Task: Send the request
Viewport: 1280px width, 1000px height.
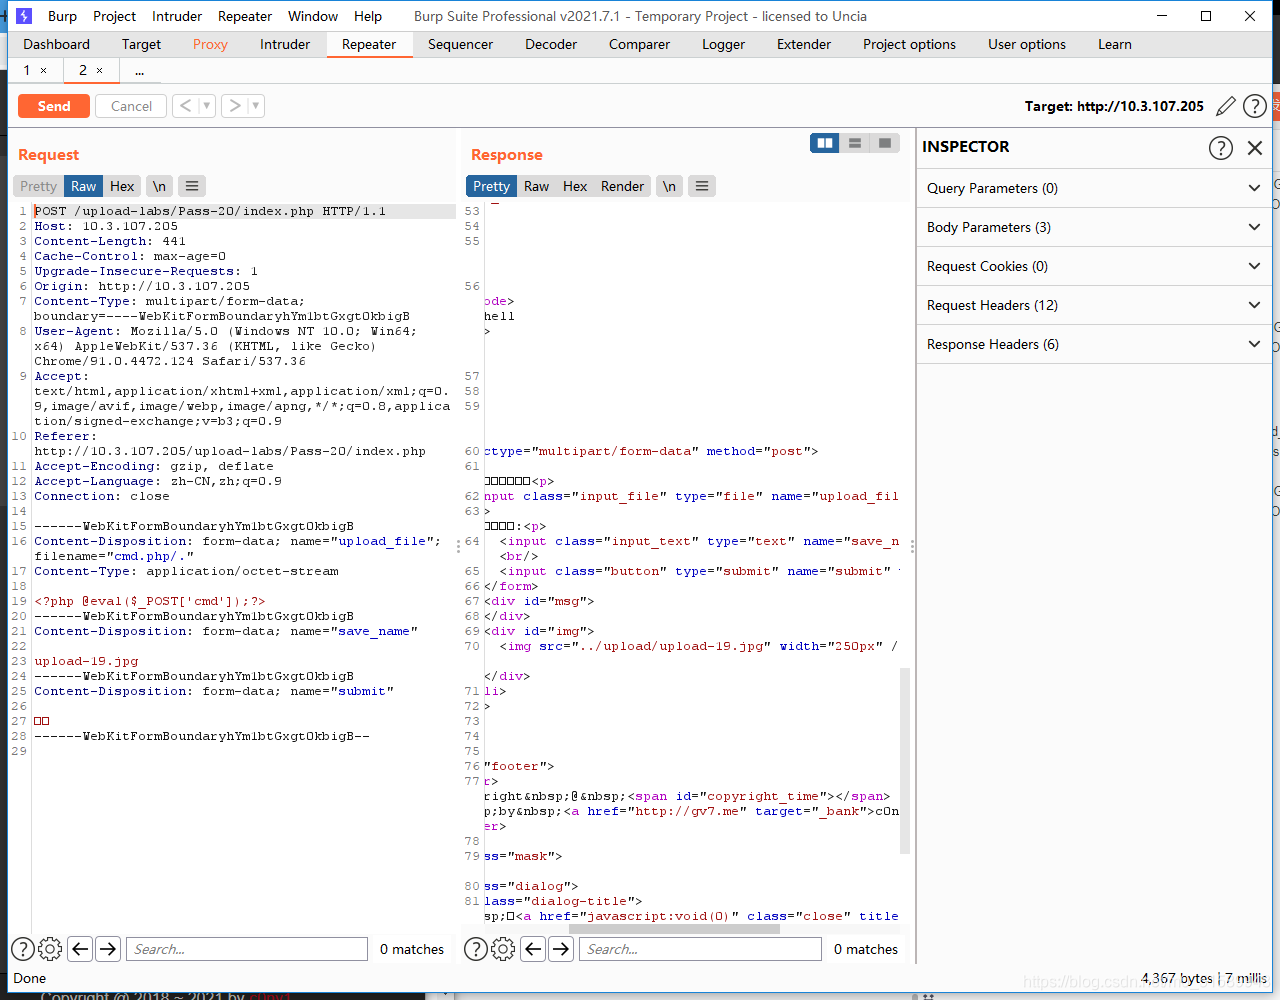Action: click(54, 106)
